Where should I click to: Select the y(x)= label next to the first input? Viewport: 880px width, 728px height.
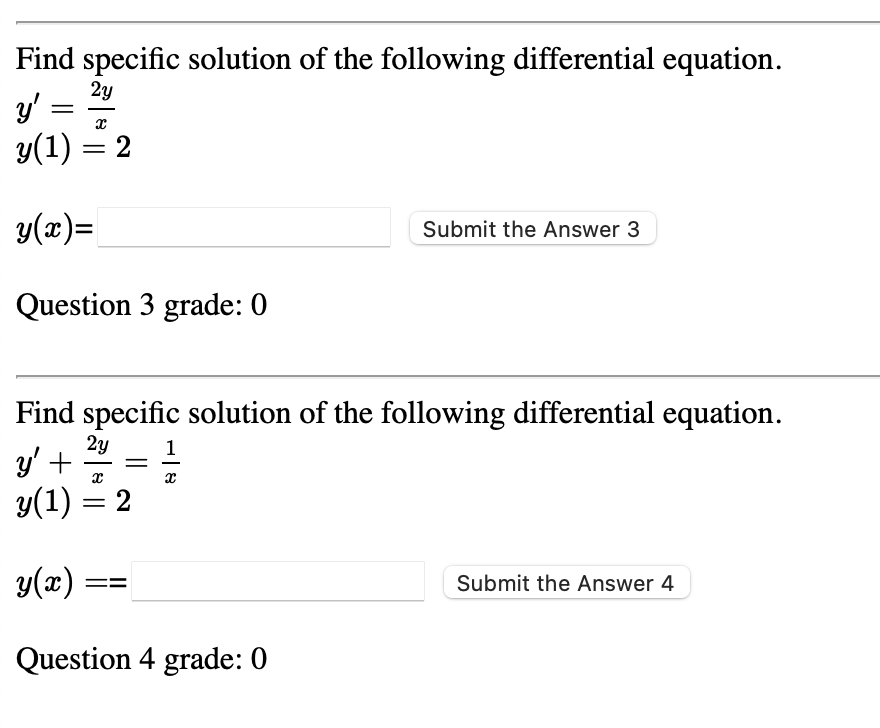click(48, 228)
